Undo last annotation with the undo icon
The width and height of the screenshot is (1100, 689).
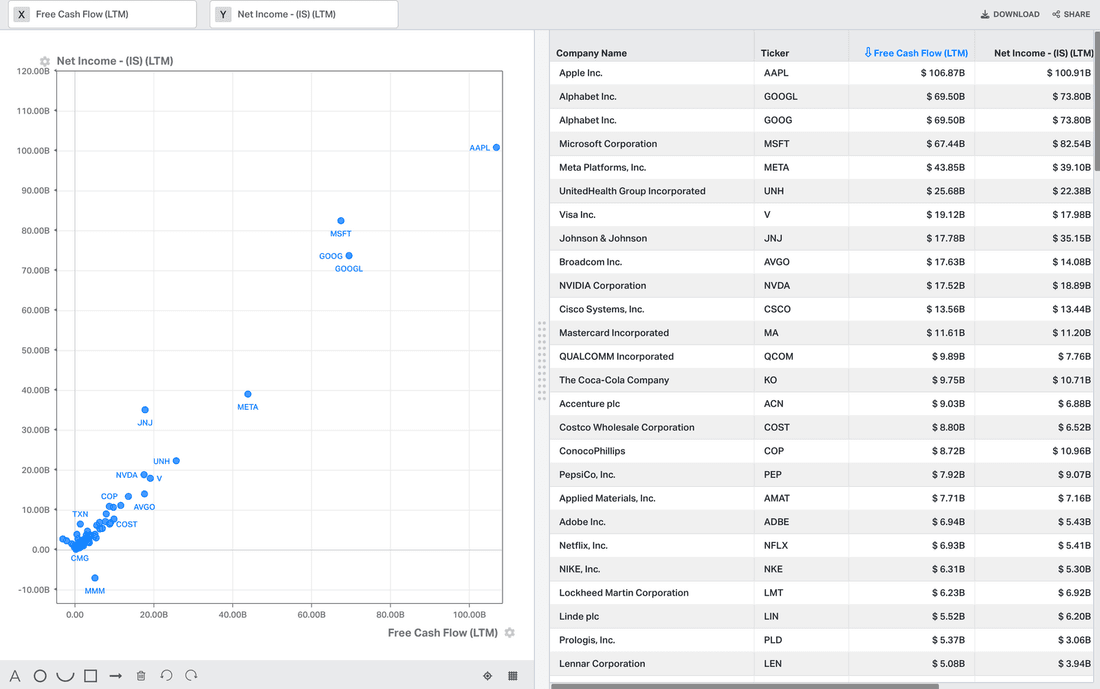(x=166, y=675)
